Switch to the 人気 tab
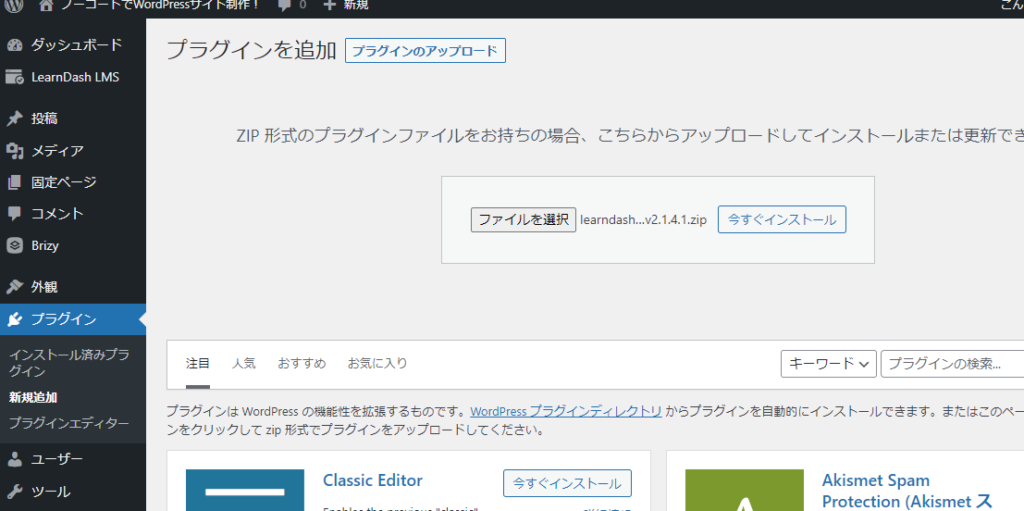The width and height of the screenshot is (1024, 511). (x=243, y=364)
